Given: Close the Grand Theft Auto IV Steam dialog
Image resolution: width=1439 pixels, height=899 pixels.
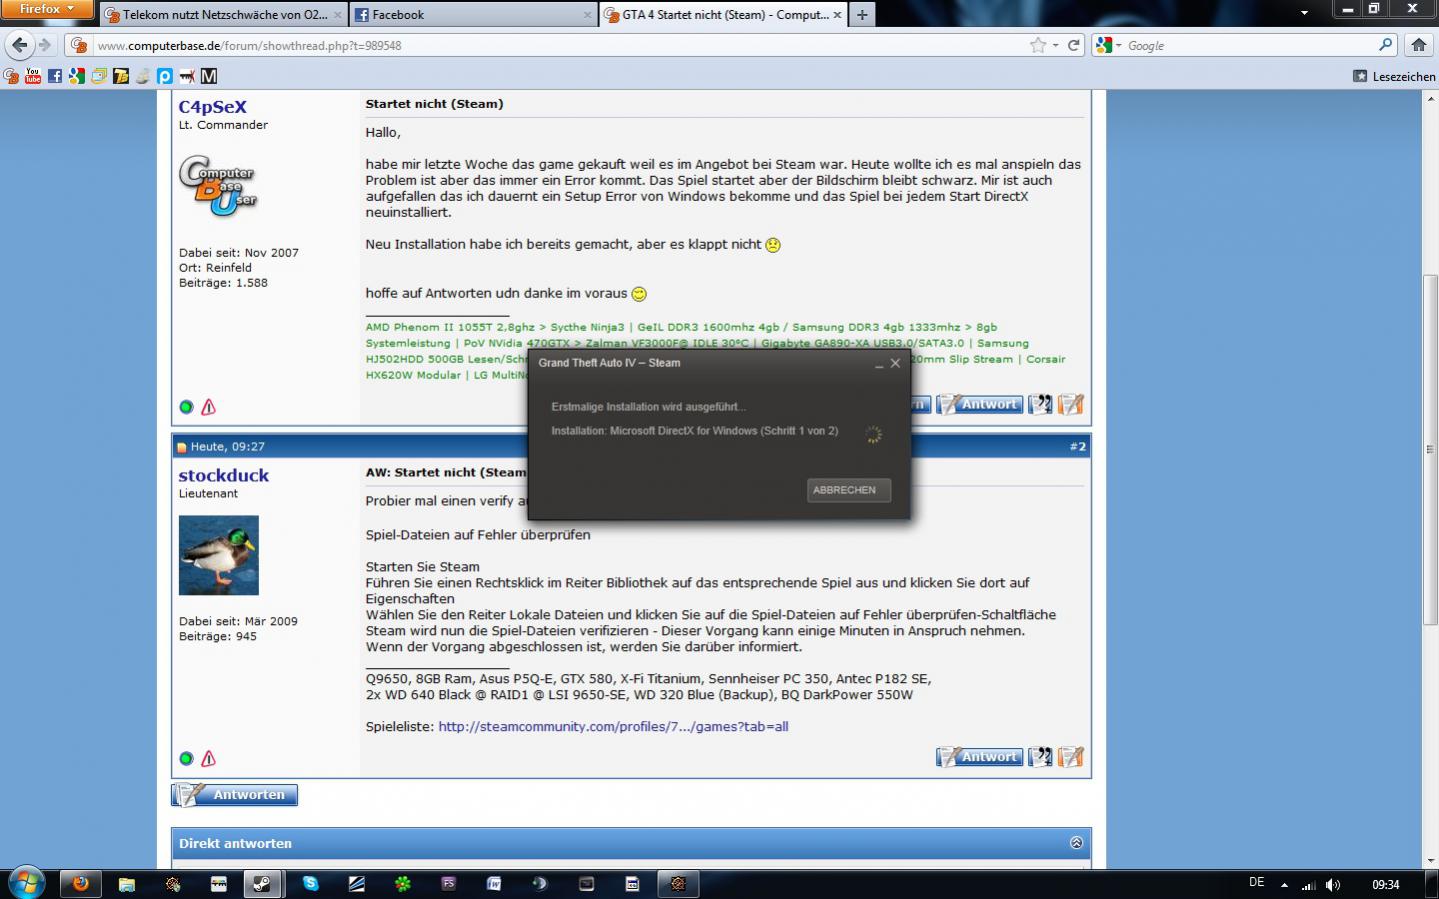Looking at the screenshot, I should pyautogui.click(x=895, y=363).
